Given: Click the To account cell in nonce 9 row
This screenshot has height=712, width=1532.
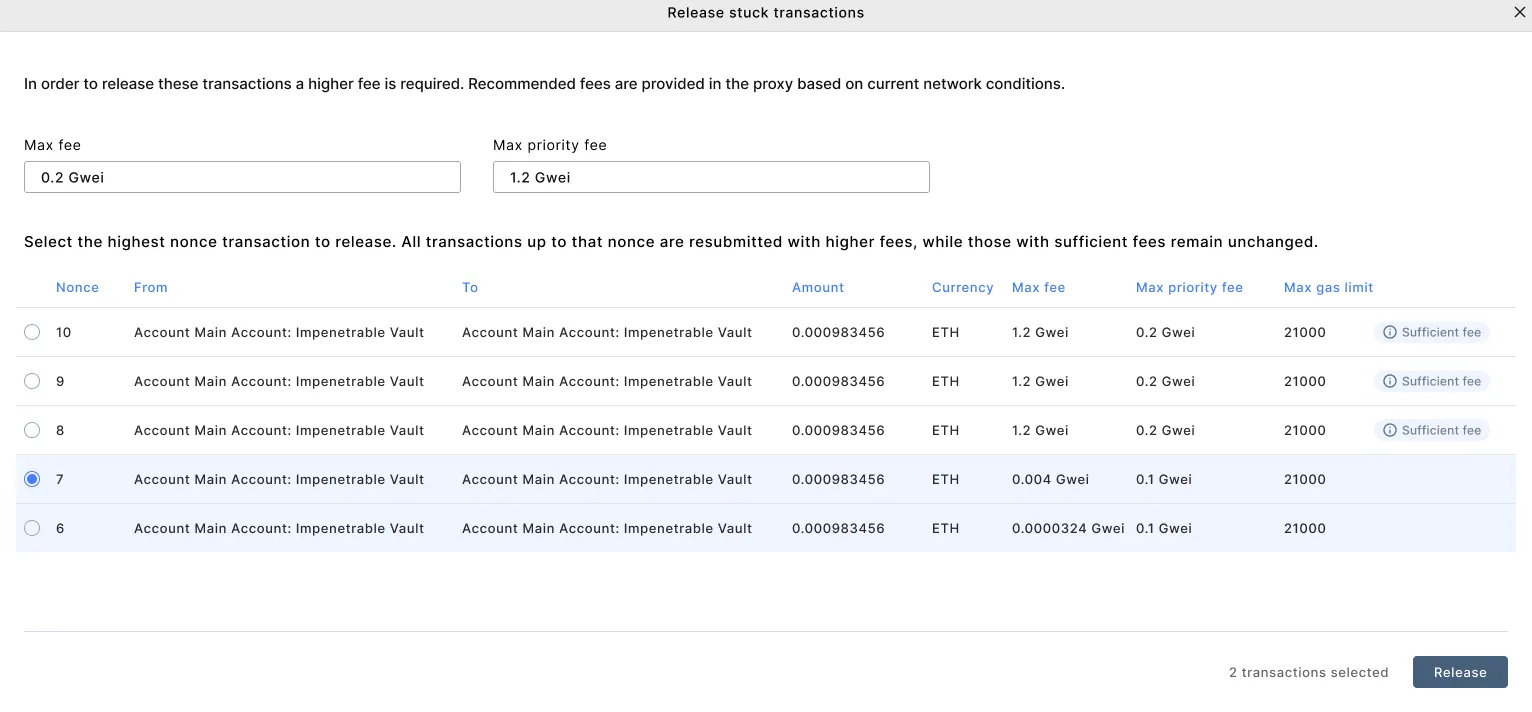Looking at the screenshot, I should coord(607,381).
